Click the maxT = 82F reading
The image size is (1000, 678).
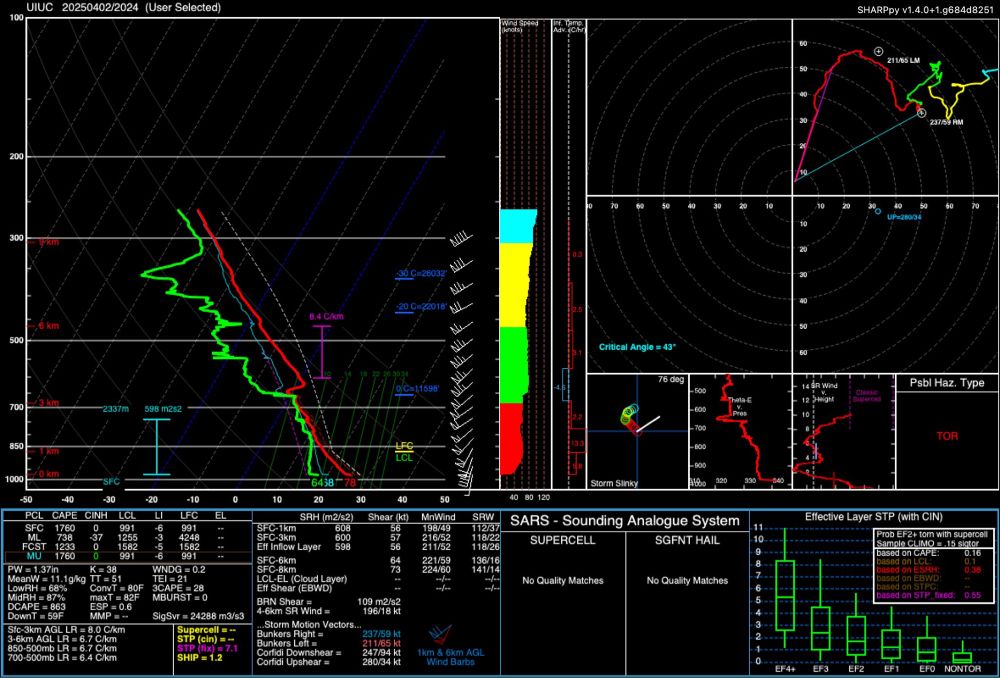117,598
